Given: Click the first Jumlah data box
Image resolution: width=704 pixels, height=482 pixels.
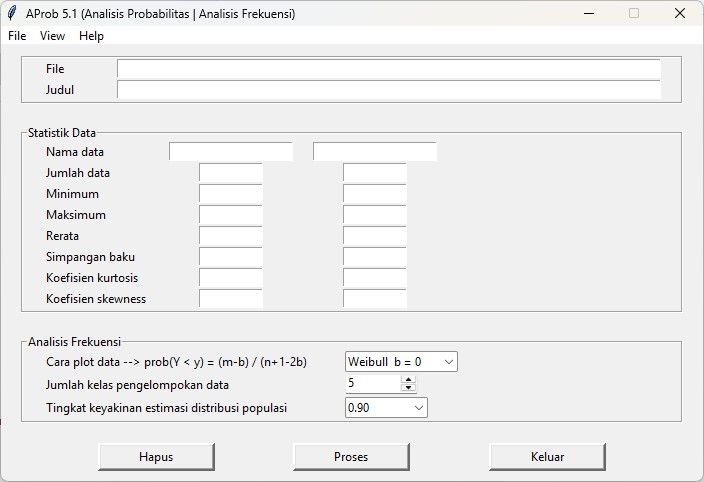Looking at the screenshot, I should (231, 173).
